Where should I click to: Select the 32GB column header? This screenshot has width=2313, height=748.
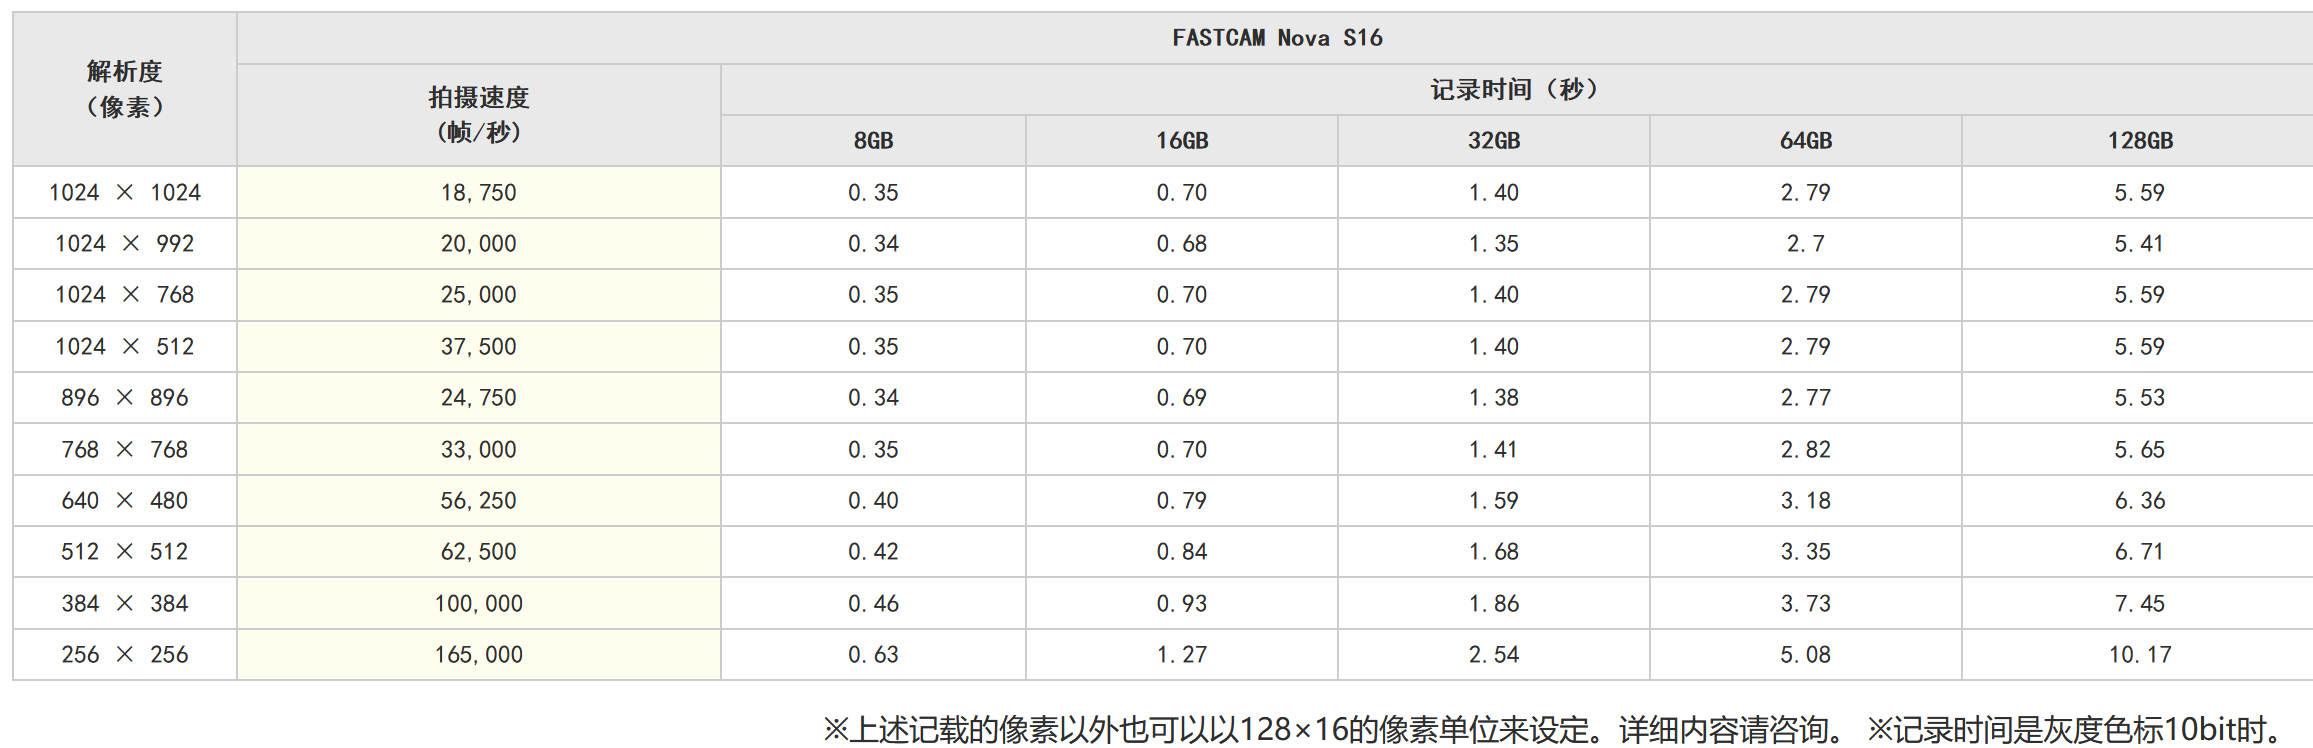click(1494, 141)
